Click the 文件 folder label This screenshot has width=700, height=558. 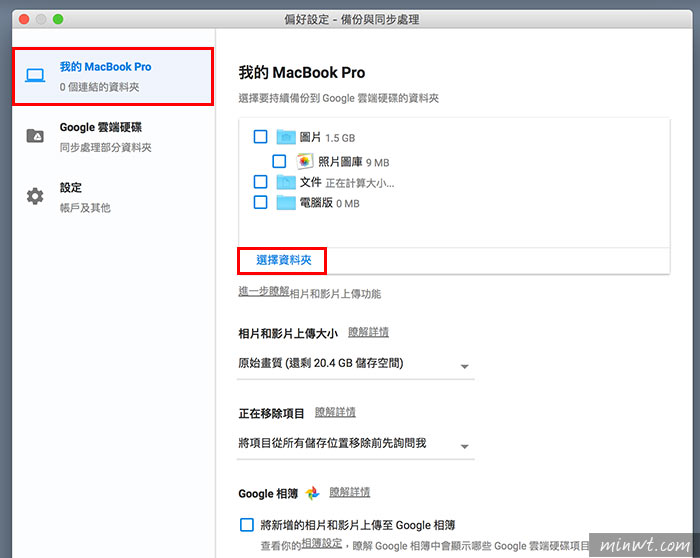(311, 182)
